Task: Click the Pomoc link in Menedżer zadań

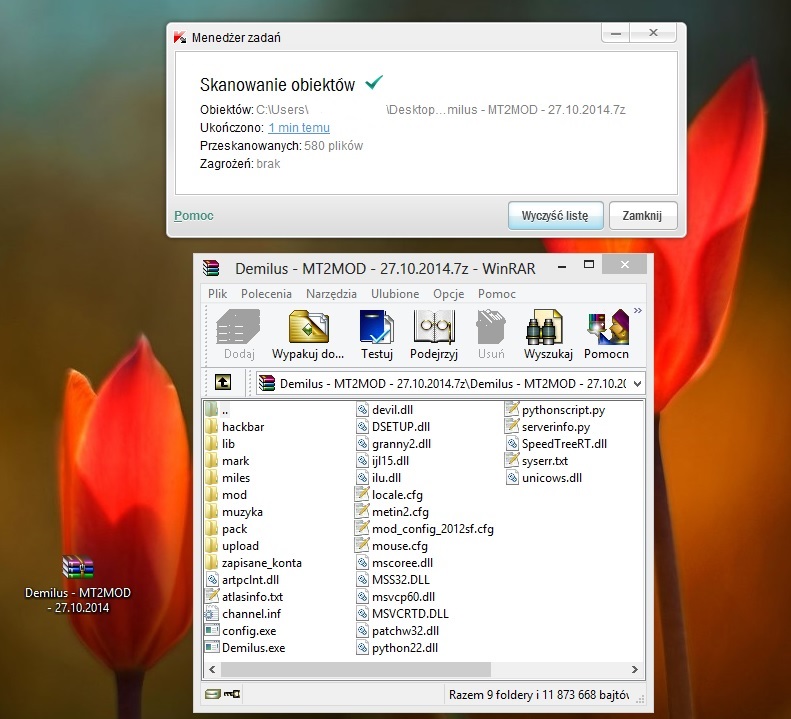Action: 194,215
